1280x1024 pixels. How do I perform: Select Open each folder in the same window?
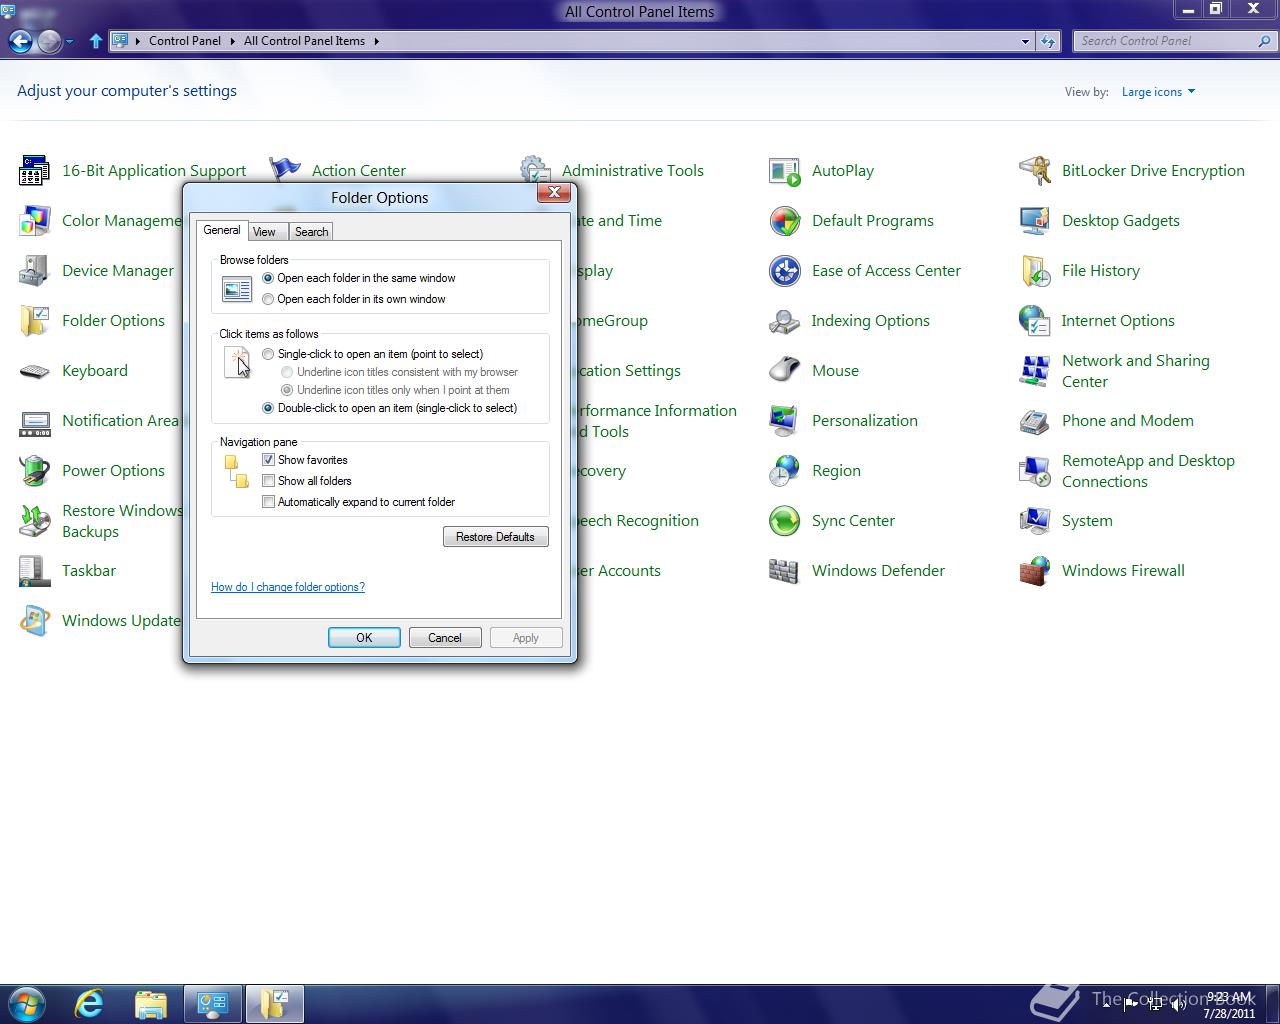tap(268, 278)
